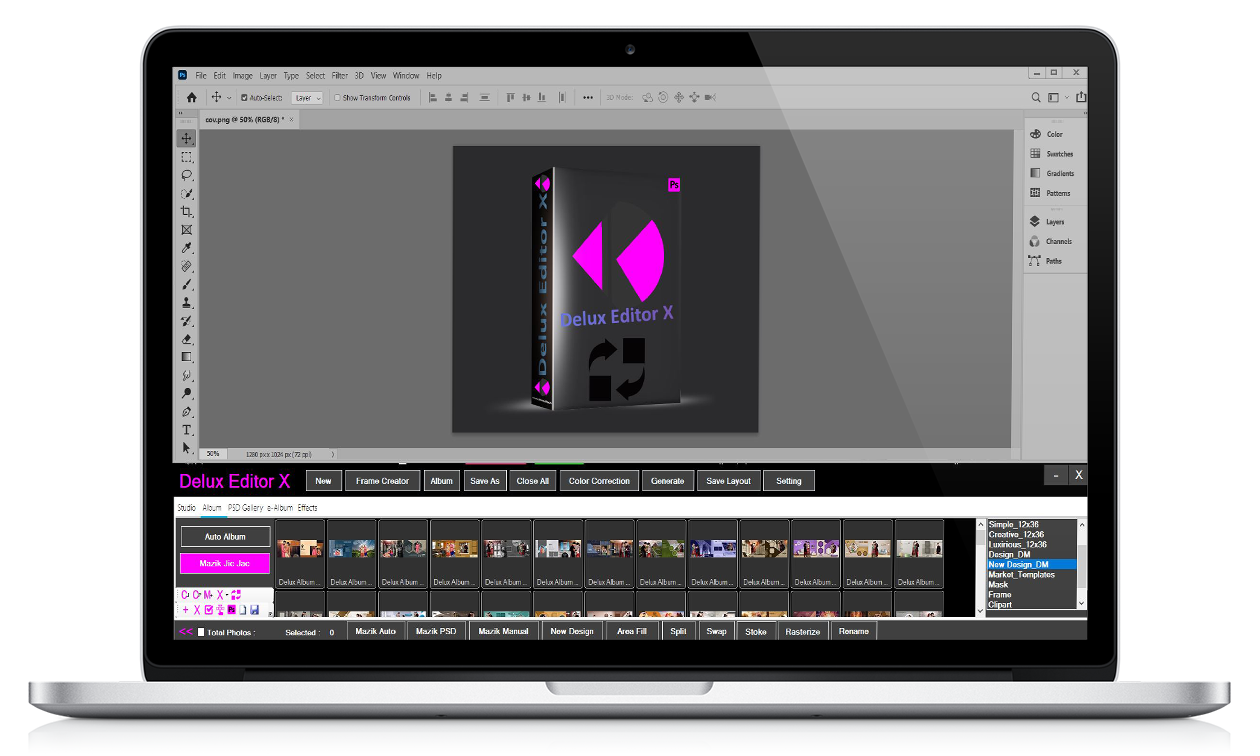This screenshot has height=756, width=1260.
Task: Click the align left edges icon
Action: coord(433,98)
